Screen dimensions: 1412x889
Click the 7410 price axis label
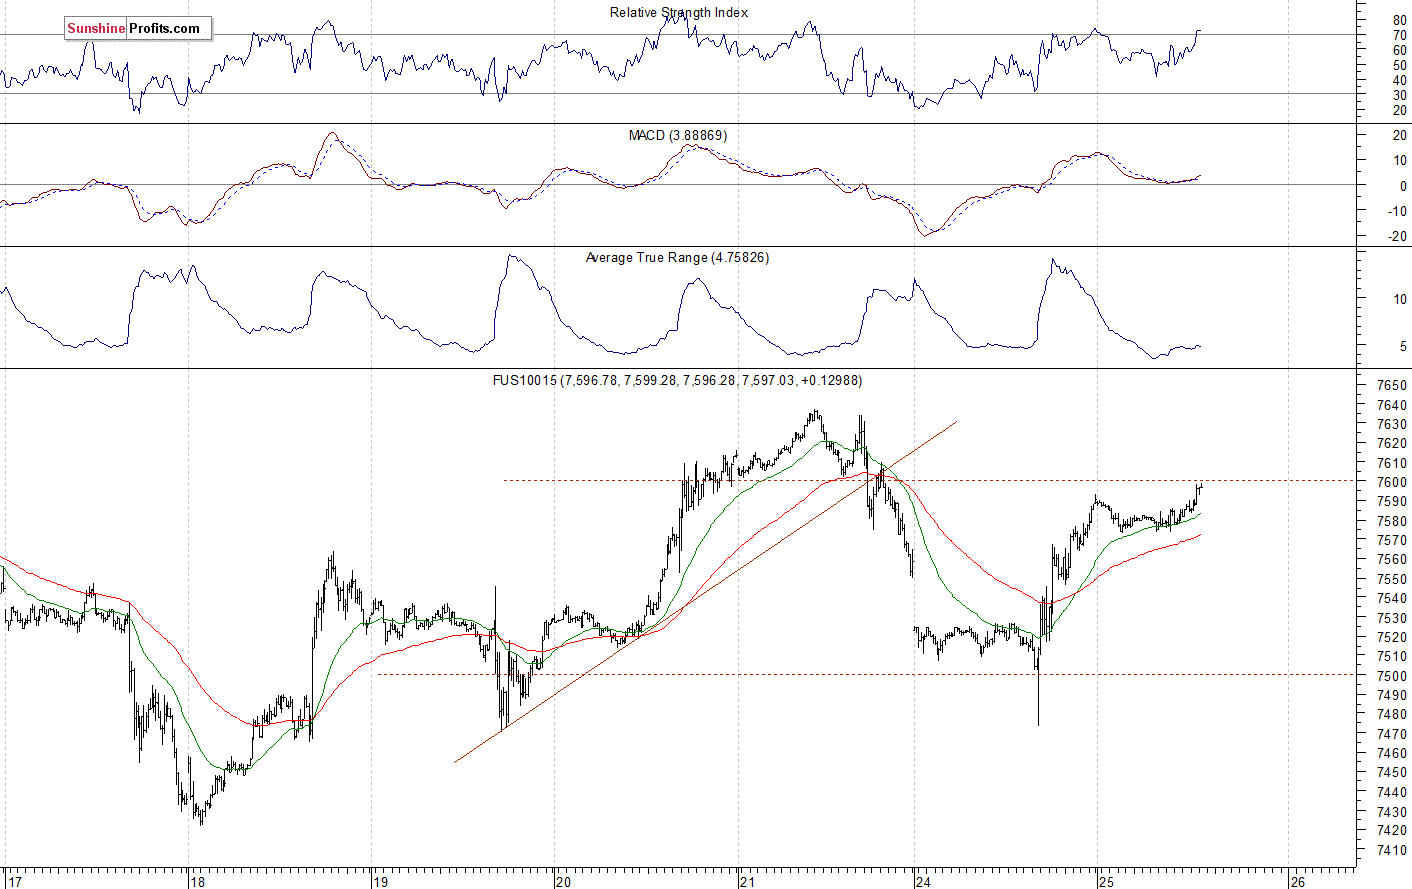click(1392, 850)
